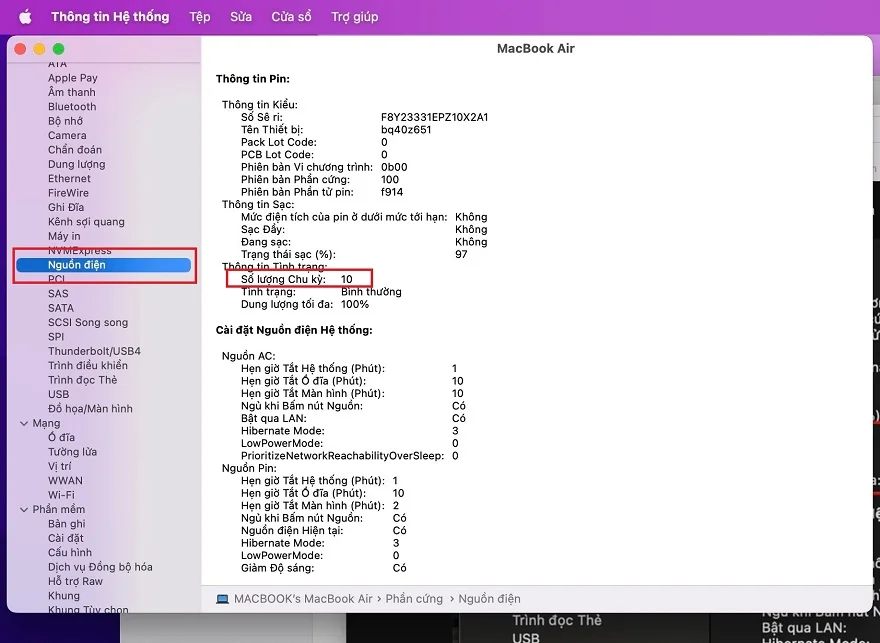Screen dimensions: 880x643
Task: Open the Cửa sổ menu
Action: pos(291,17)
